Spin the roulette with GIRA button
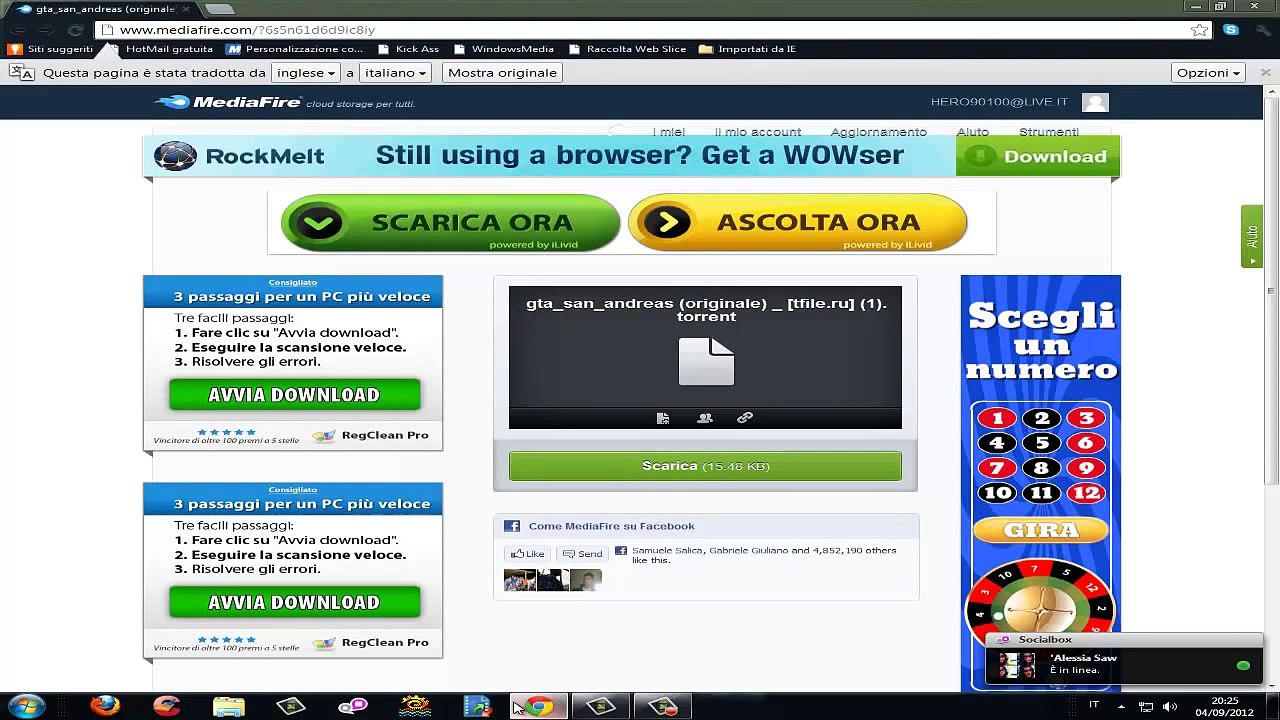Image resolution: width=1280 pixels, height=720 pixels. (1040, 530)
